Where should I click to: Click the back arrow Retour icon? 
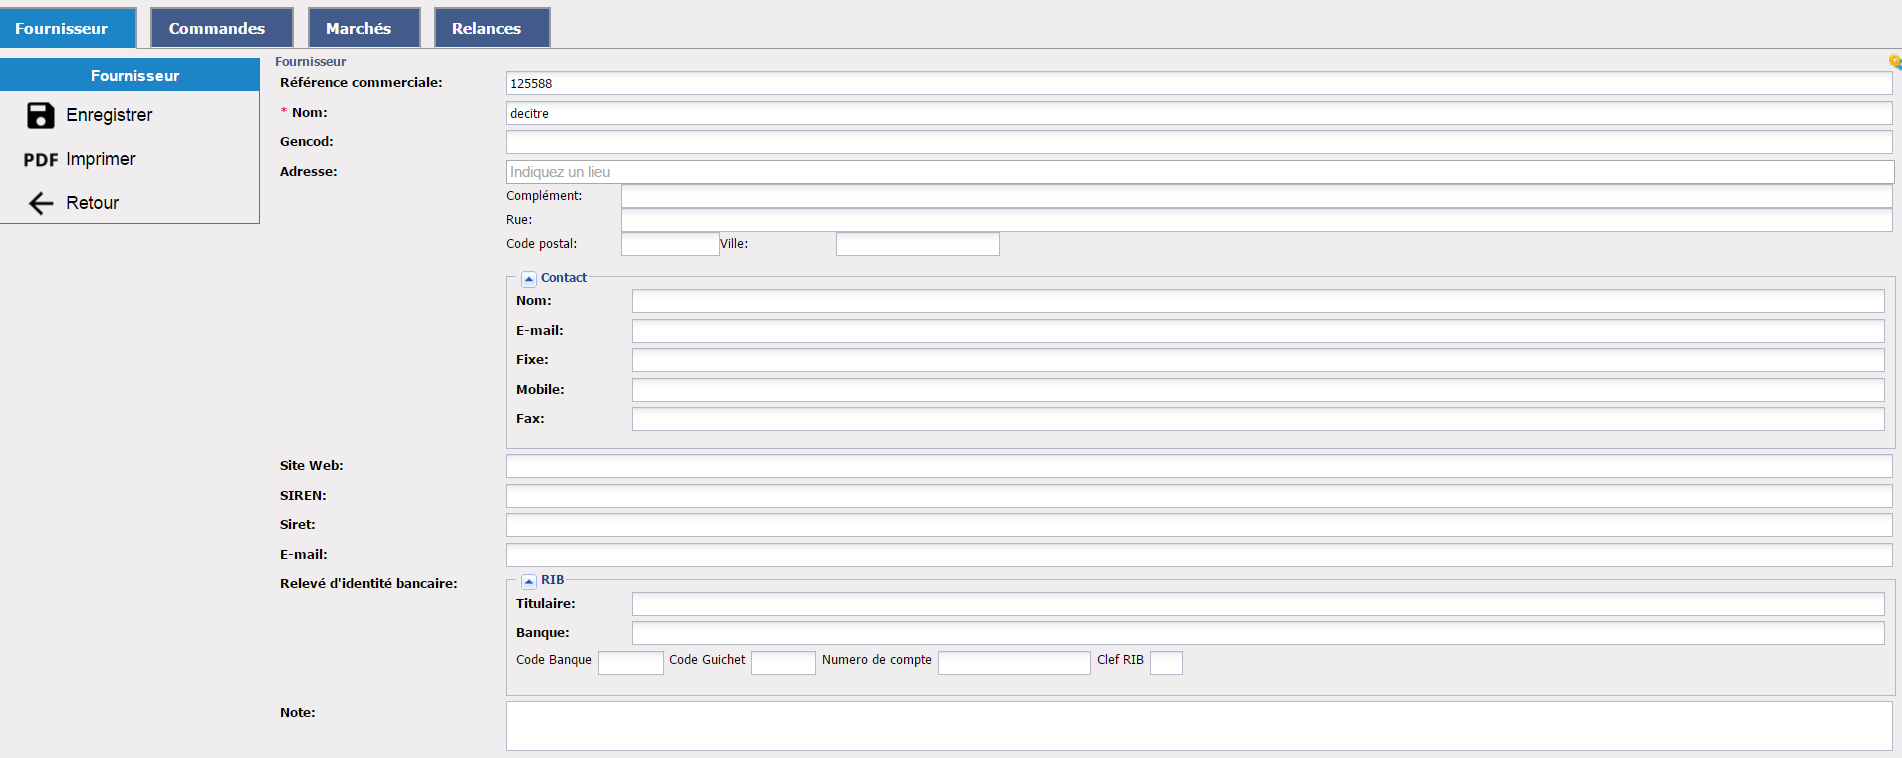[41, 204]
